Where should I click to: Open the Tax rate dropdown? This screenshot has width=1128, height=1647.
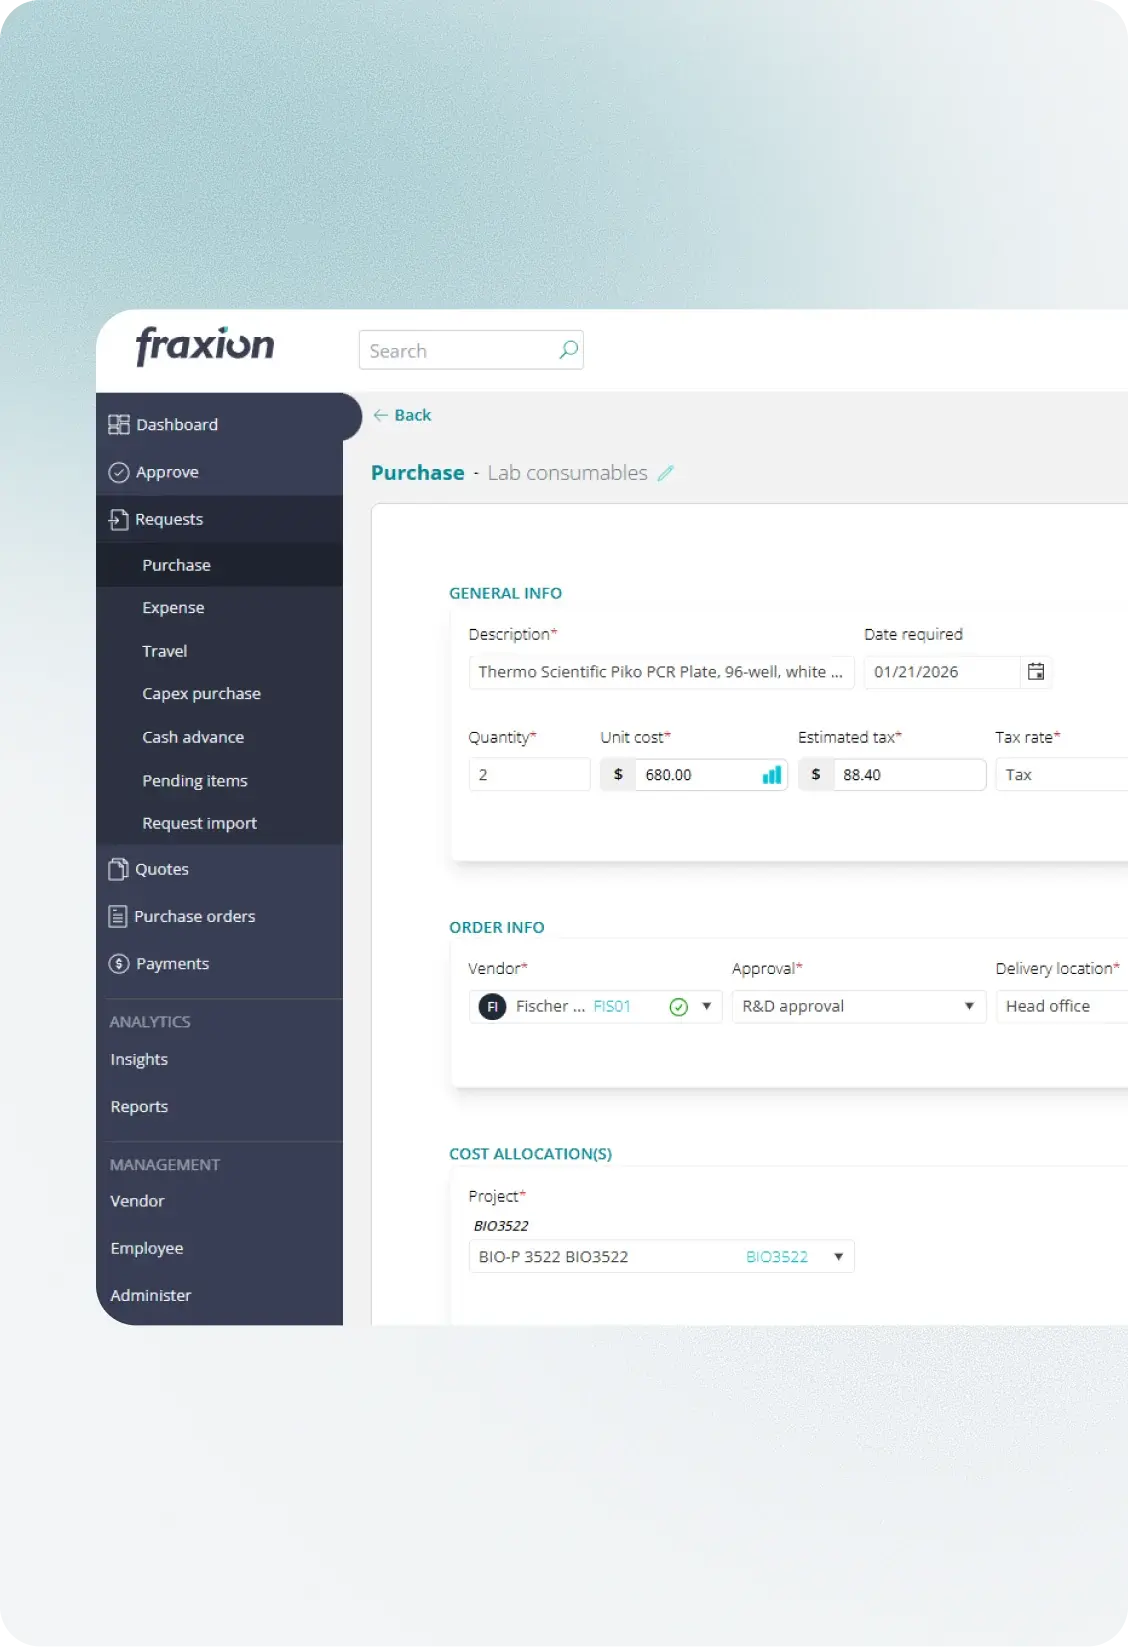tap(1062, 775)
